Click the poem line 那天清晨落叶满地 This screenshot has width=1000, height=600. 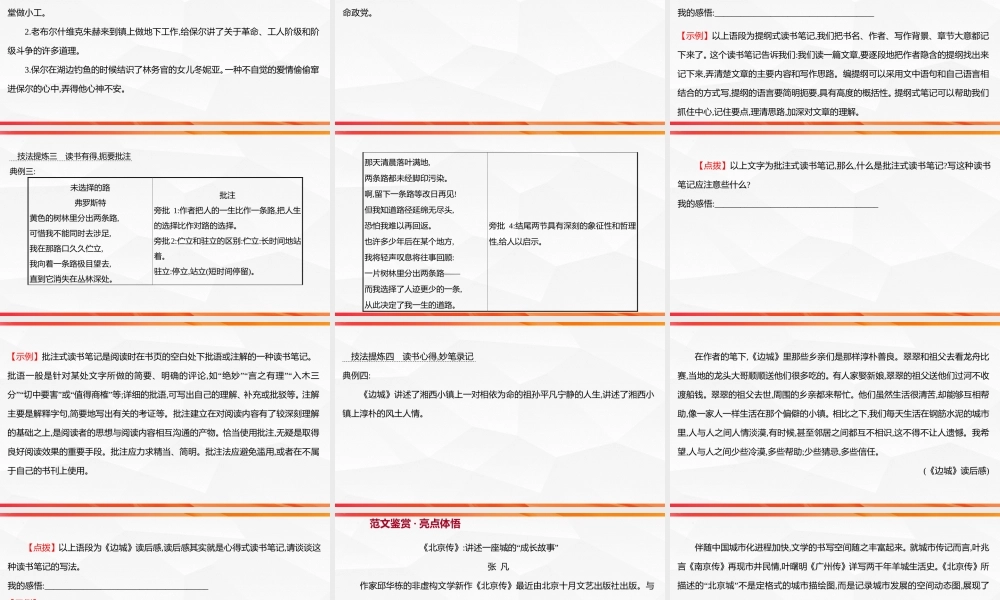pyautogui.click(x=397, y=163)
